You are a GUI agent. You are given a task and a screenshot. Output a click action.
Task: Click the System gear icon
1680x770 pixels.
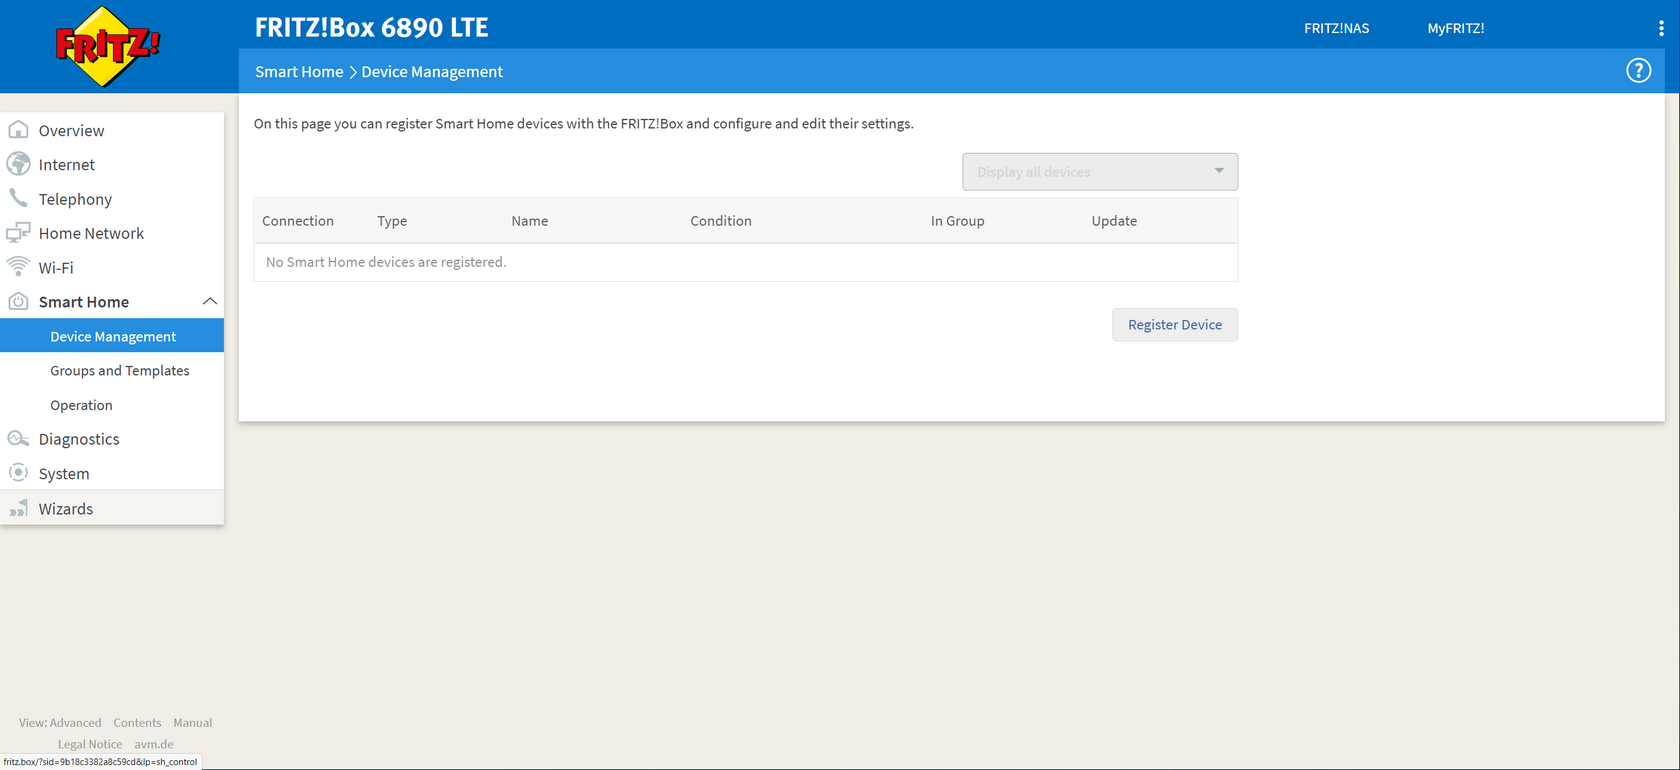(18, 473)
